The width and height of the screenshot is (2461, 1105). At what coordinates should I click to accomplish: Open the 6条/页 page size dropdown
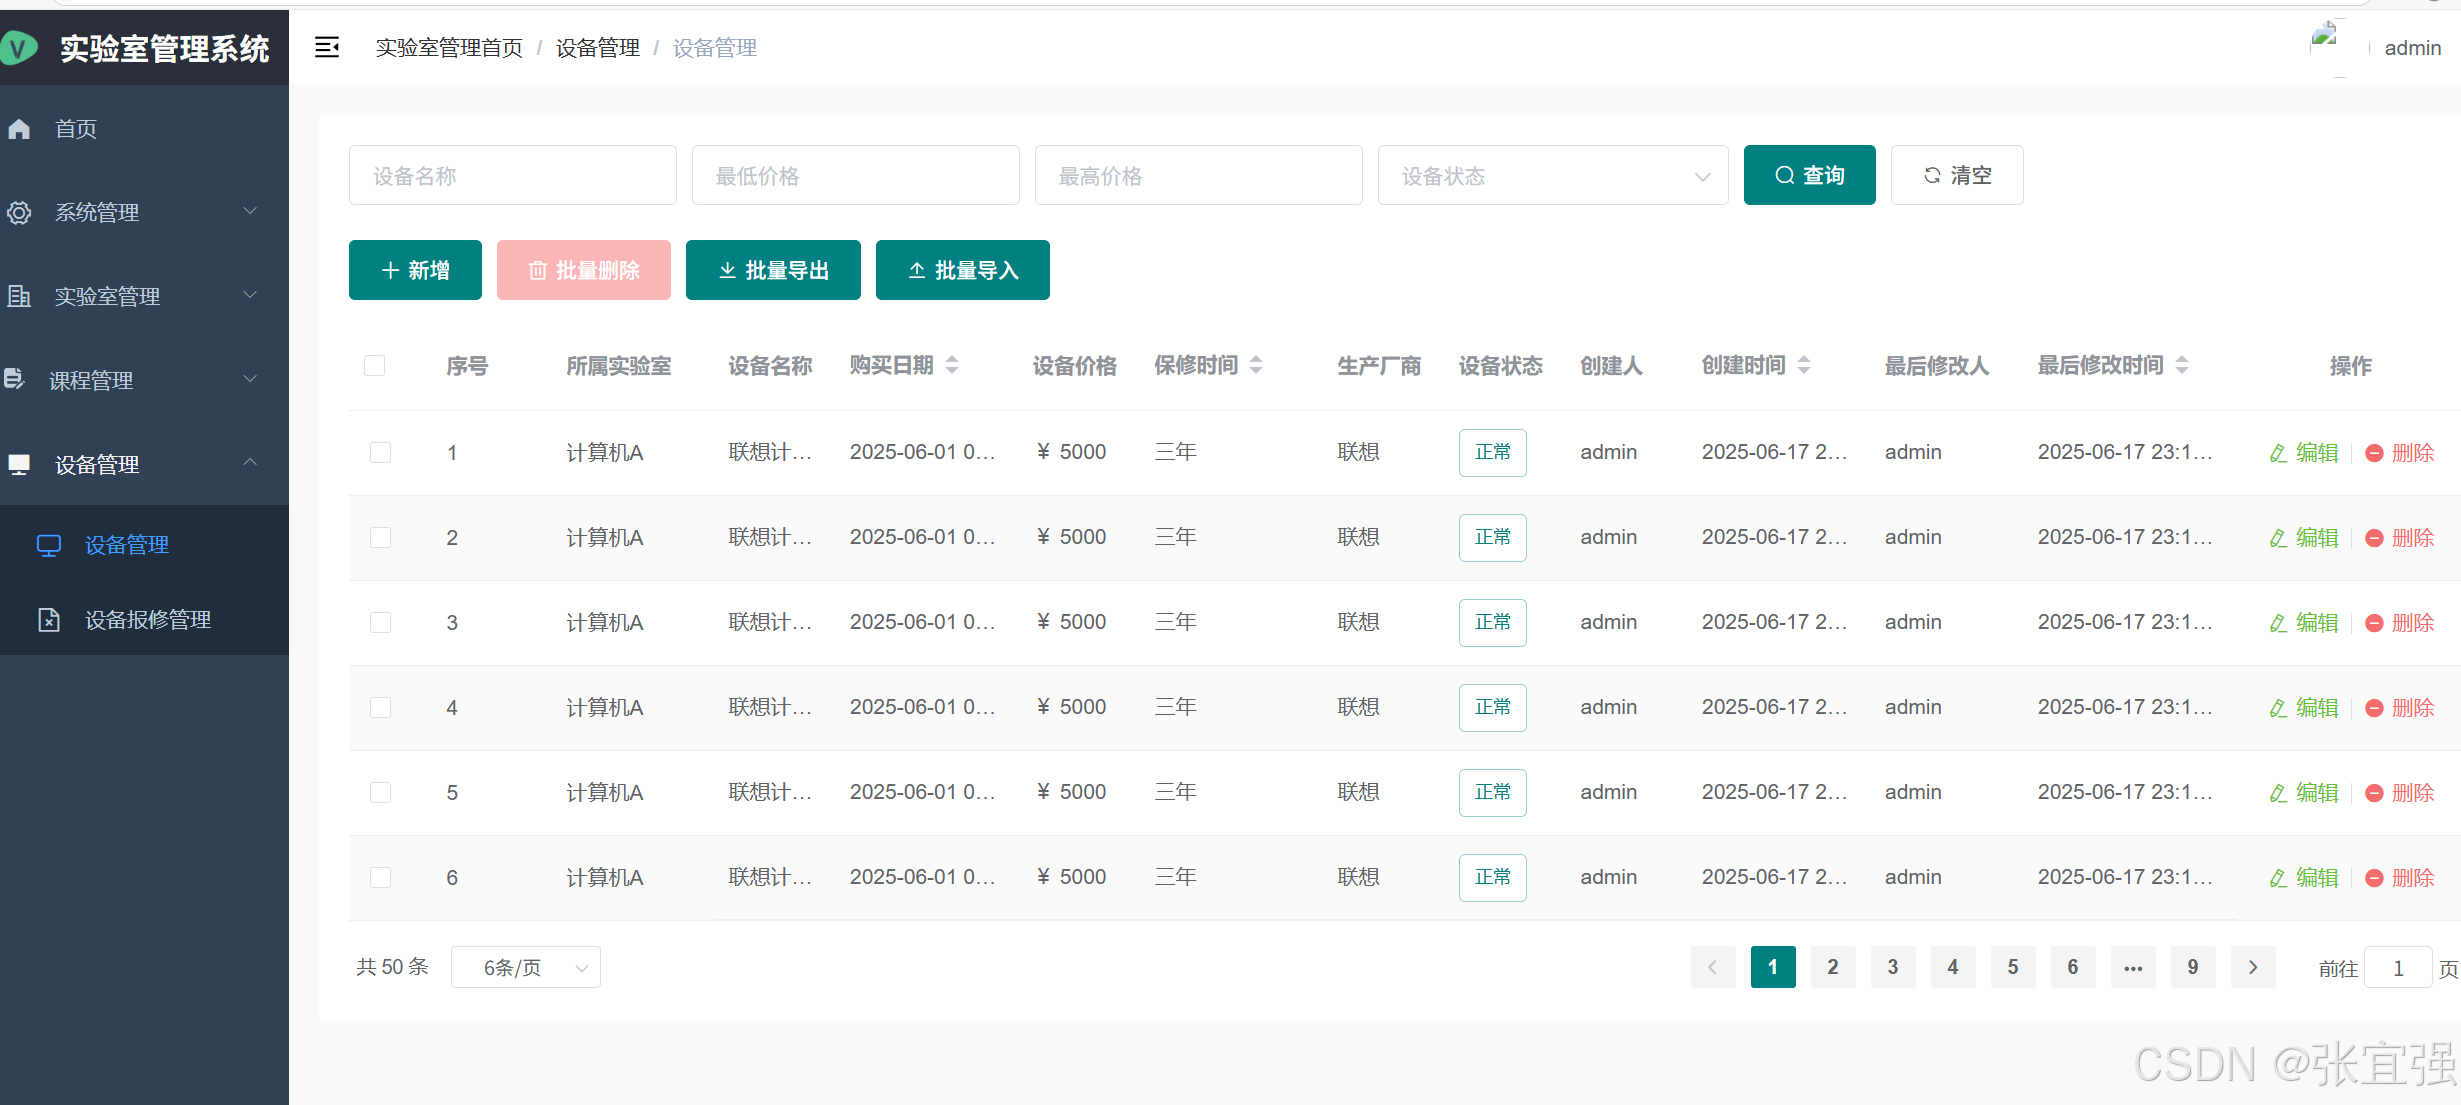click(525, 967)
